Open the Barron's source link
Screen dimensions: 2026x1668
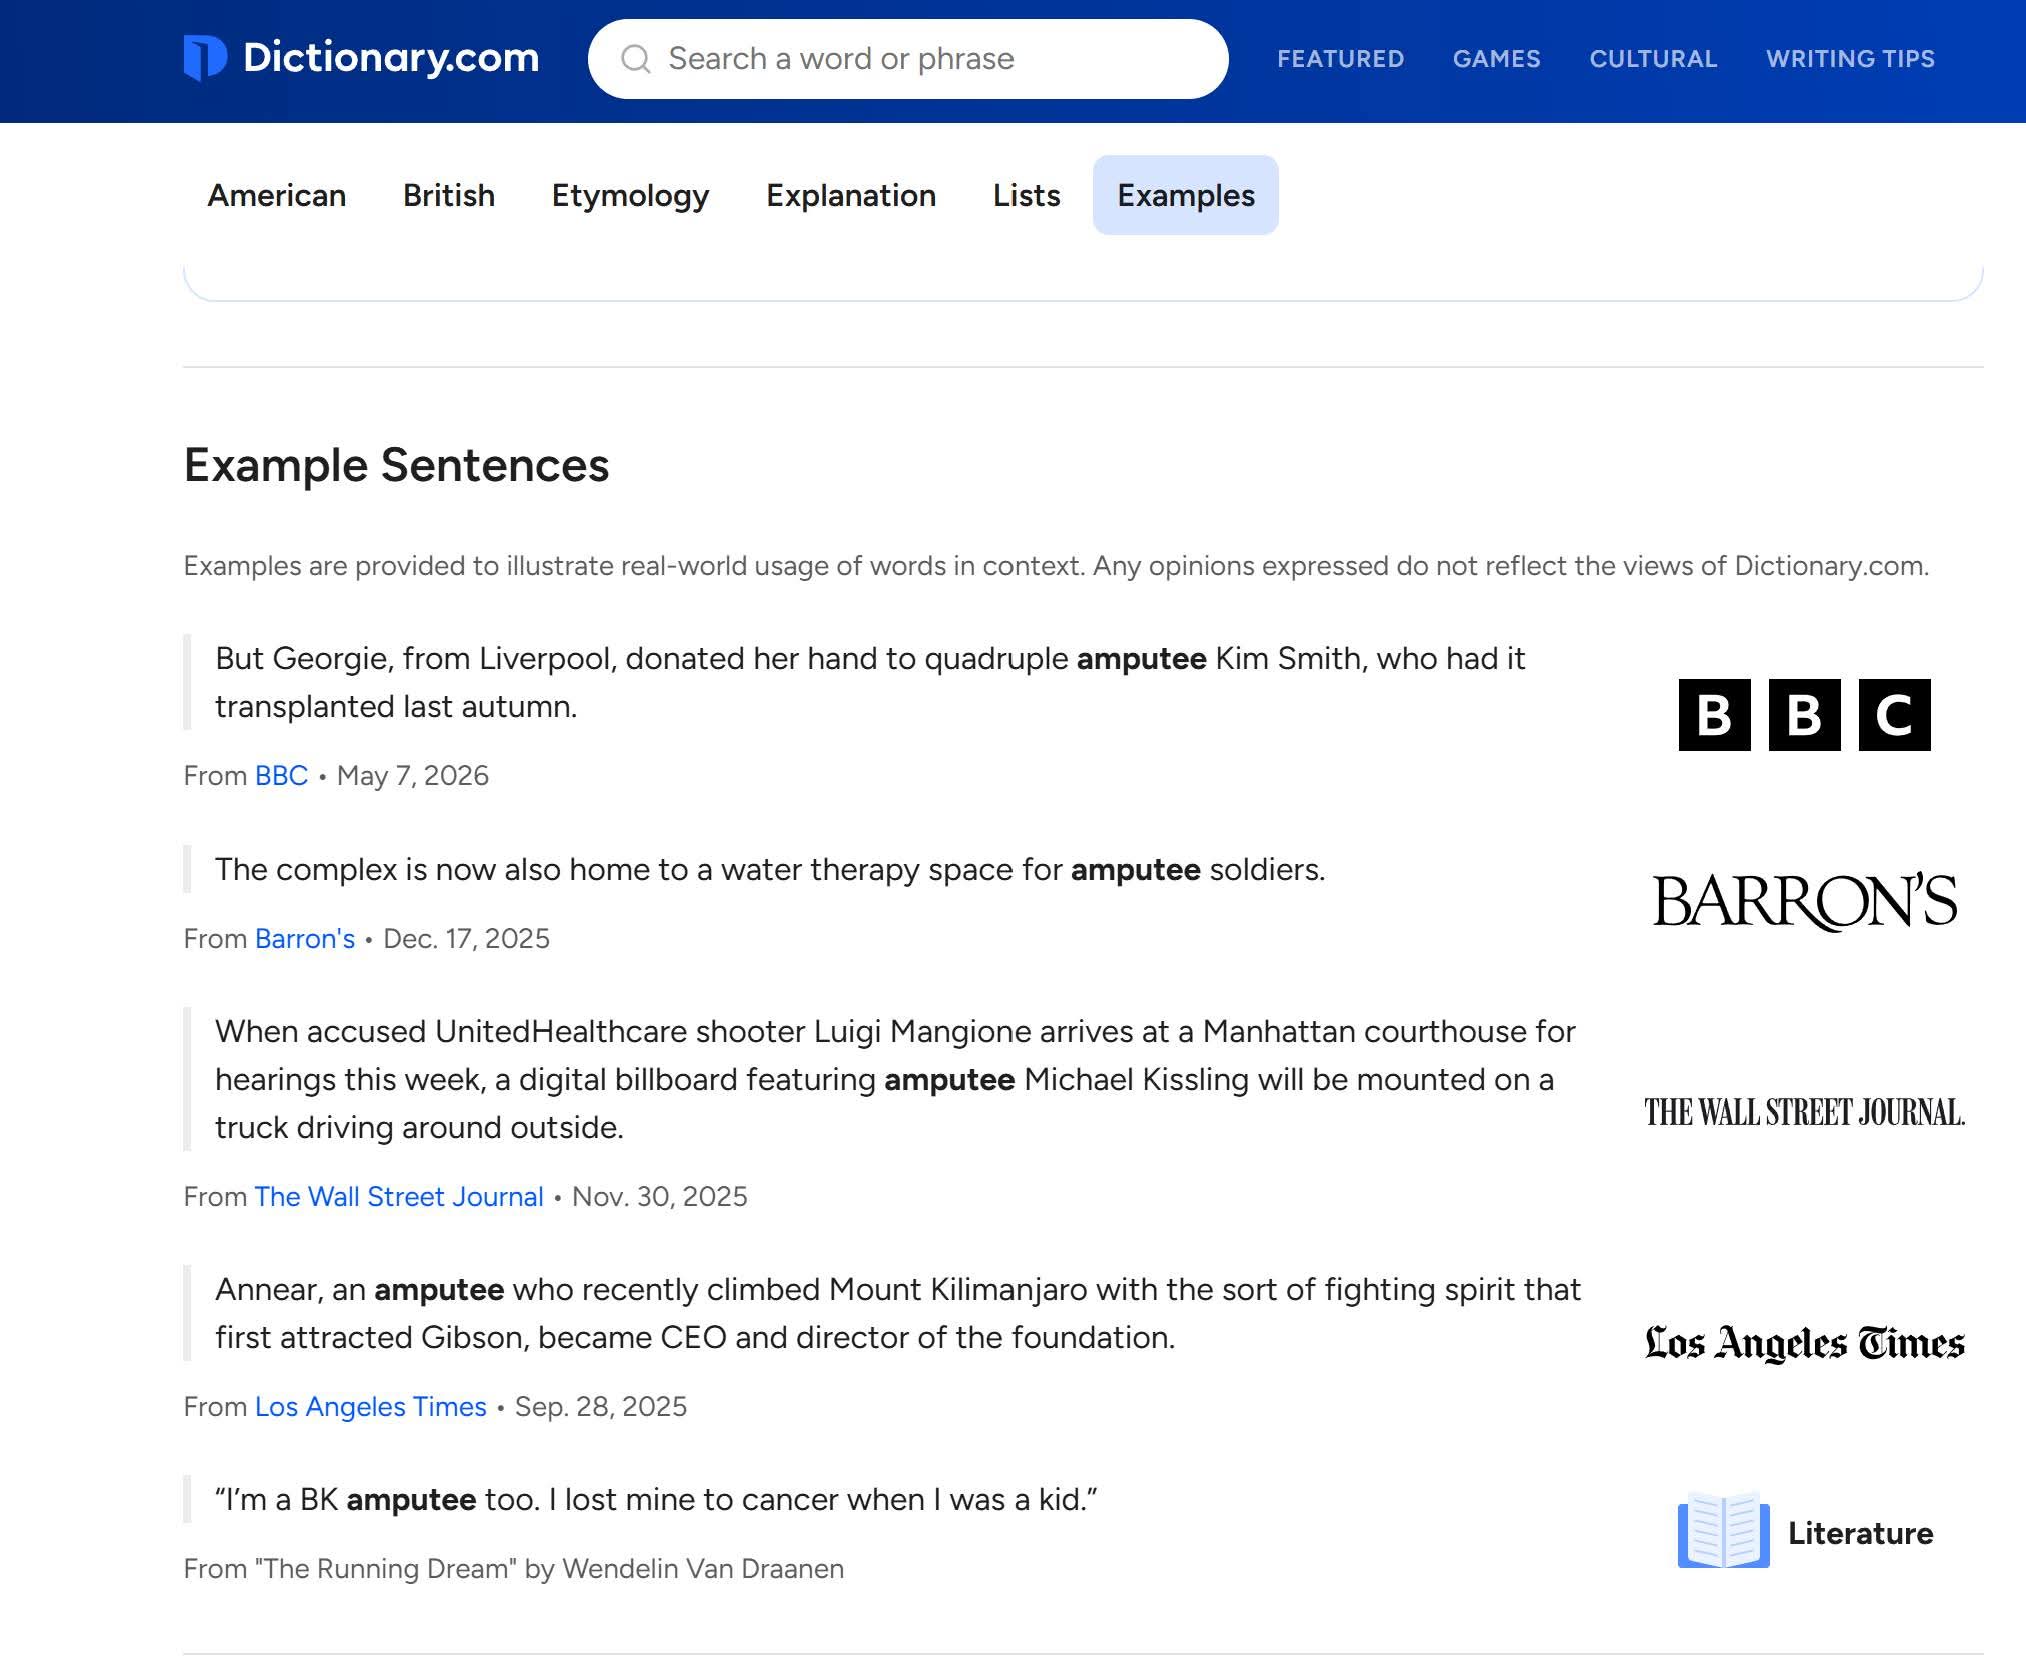coord(305,939)
